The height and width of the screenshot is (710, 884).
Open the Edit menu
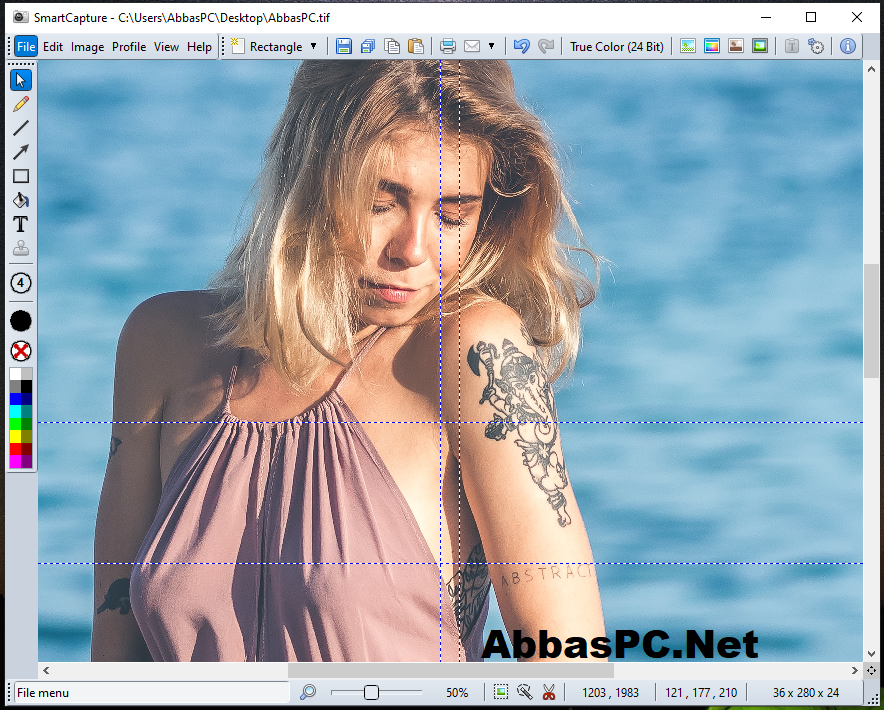click(53, 47)
